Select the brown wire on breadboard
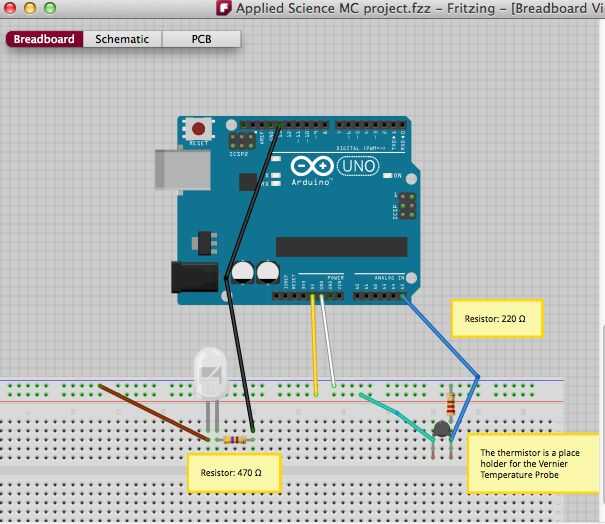This screenshot has height=524, width=605. tap(154, 412)
